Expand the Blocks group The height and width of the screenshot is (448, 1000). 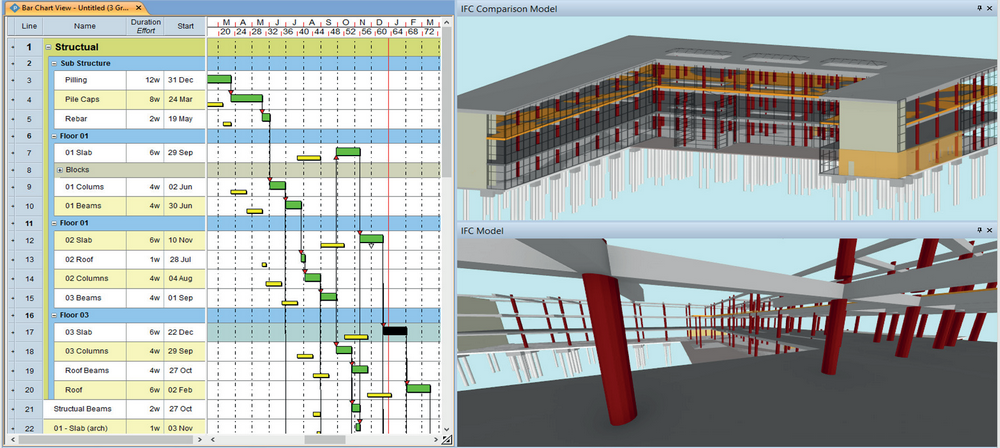click(x=59, y=170)
